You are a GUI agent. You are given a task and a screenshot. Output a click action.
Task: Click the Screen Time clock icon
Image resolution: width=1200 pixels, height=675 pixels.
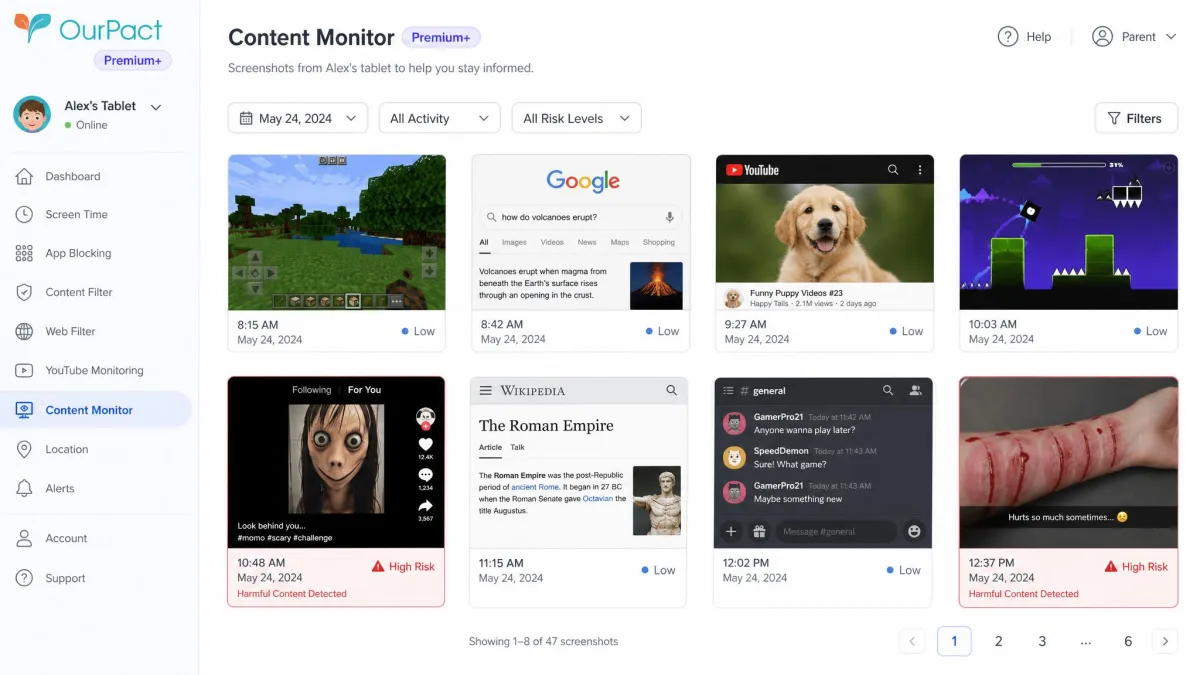point(25,214)
